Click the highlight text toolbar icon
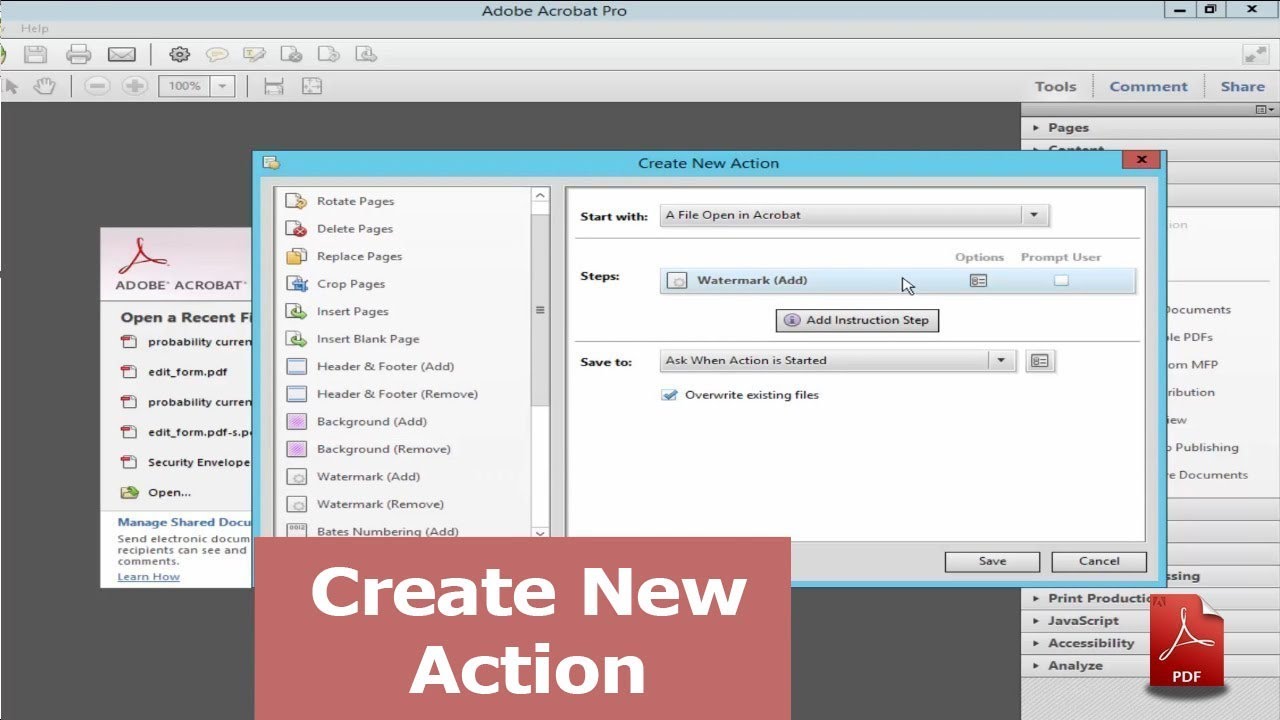 (x=254, y=55)
